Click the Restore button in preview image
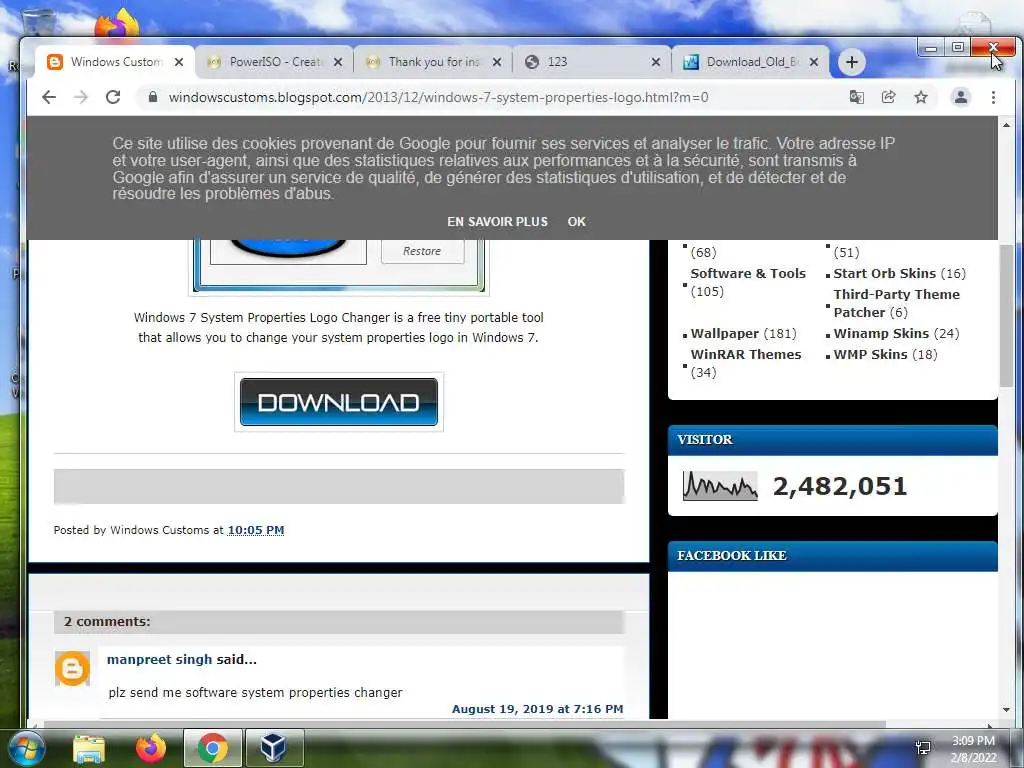 (x=423, y=251)
